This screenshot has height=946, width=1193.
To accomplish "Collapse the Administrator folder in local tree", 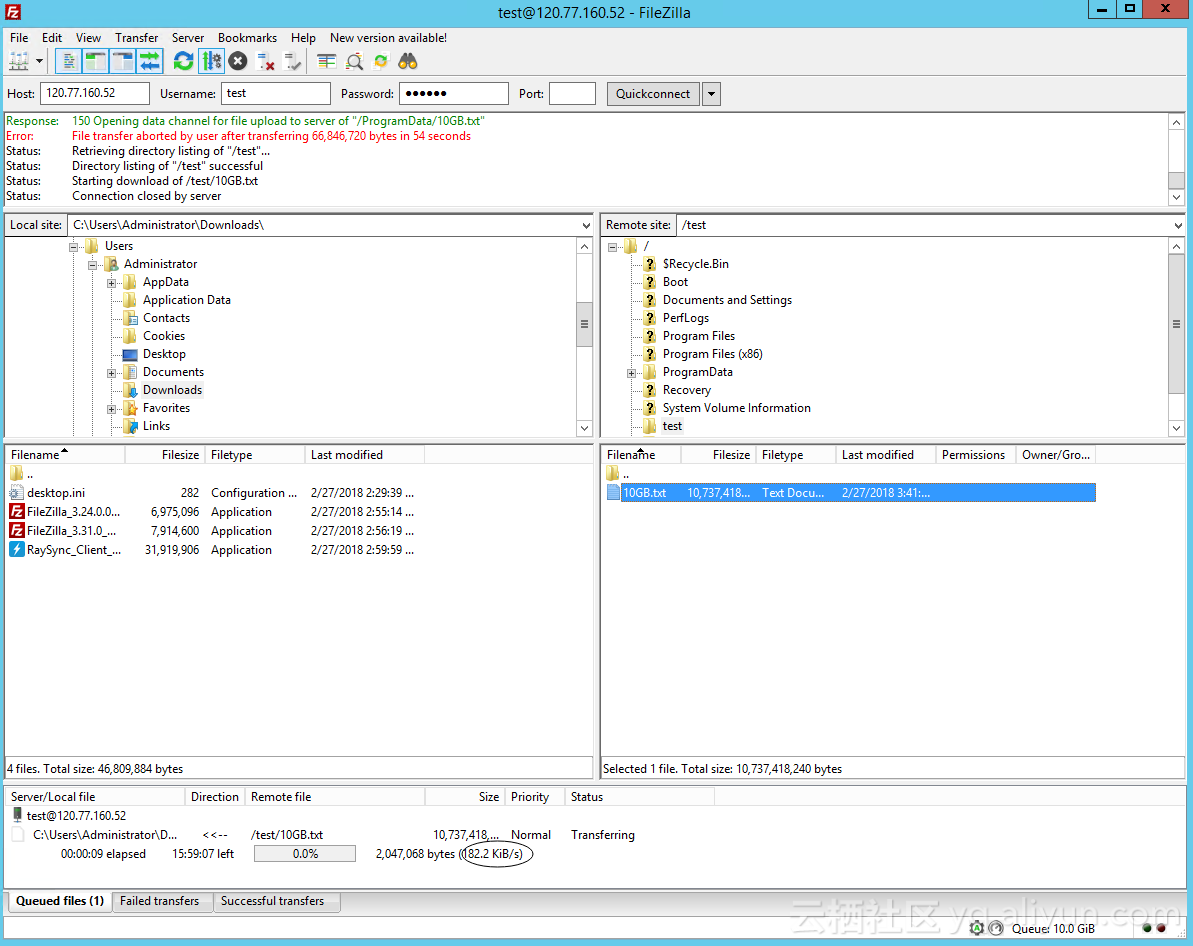I will coord(93,265).
